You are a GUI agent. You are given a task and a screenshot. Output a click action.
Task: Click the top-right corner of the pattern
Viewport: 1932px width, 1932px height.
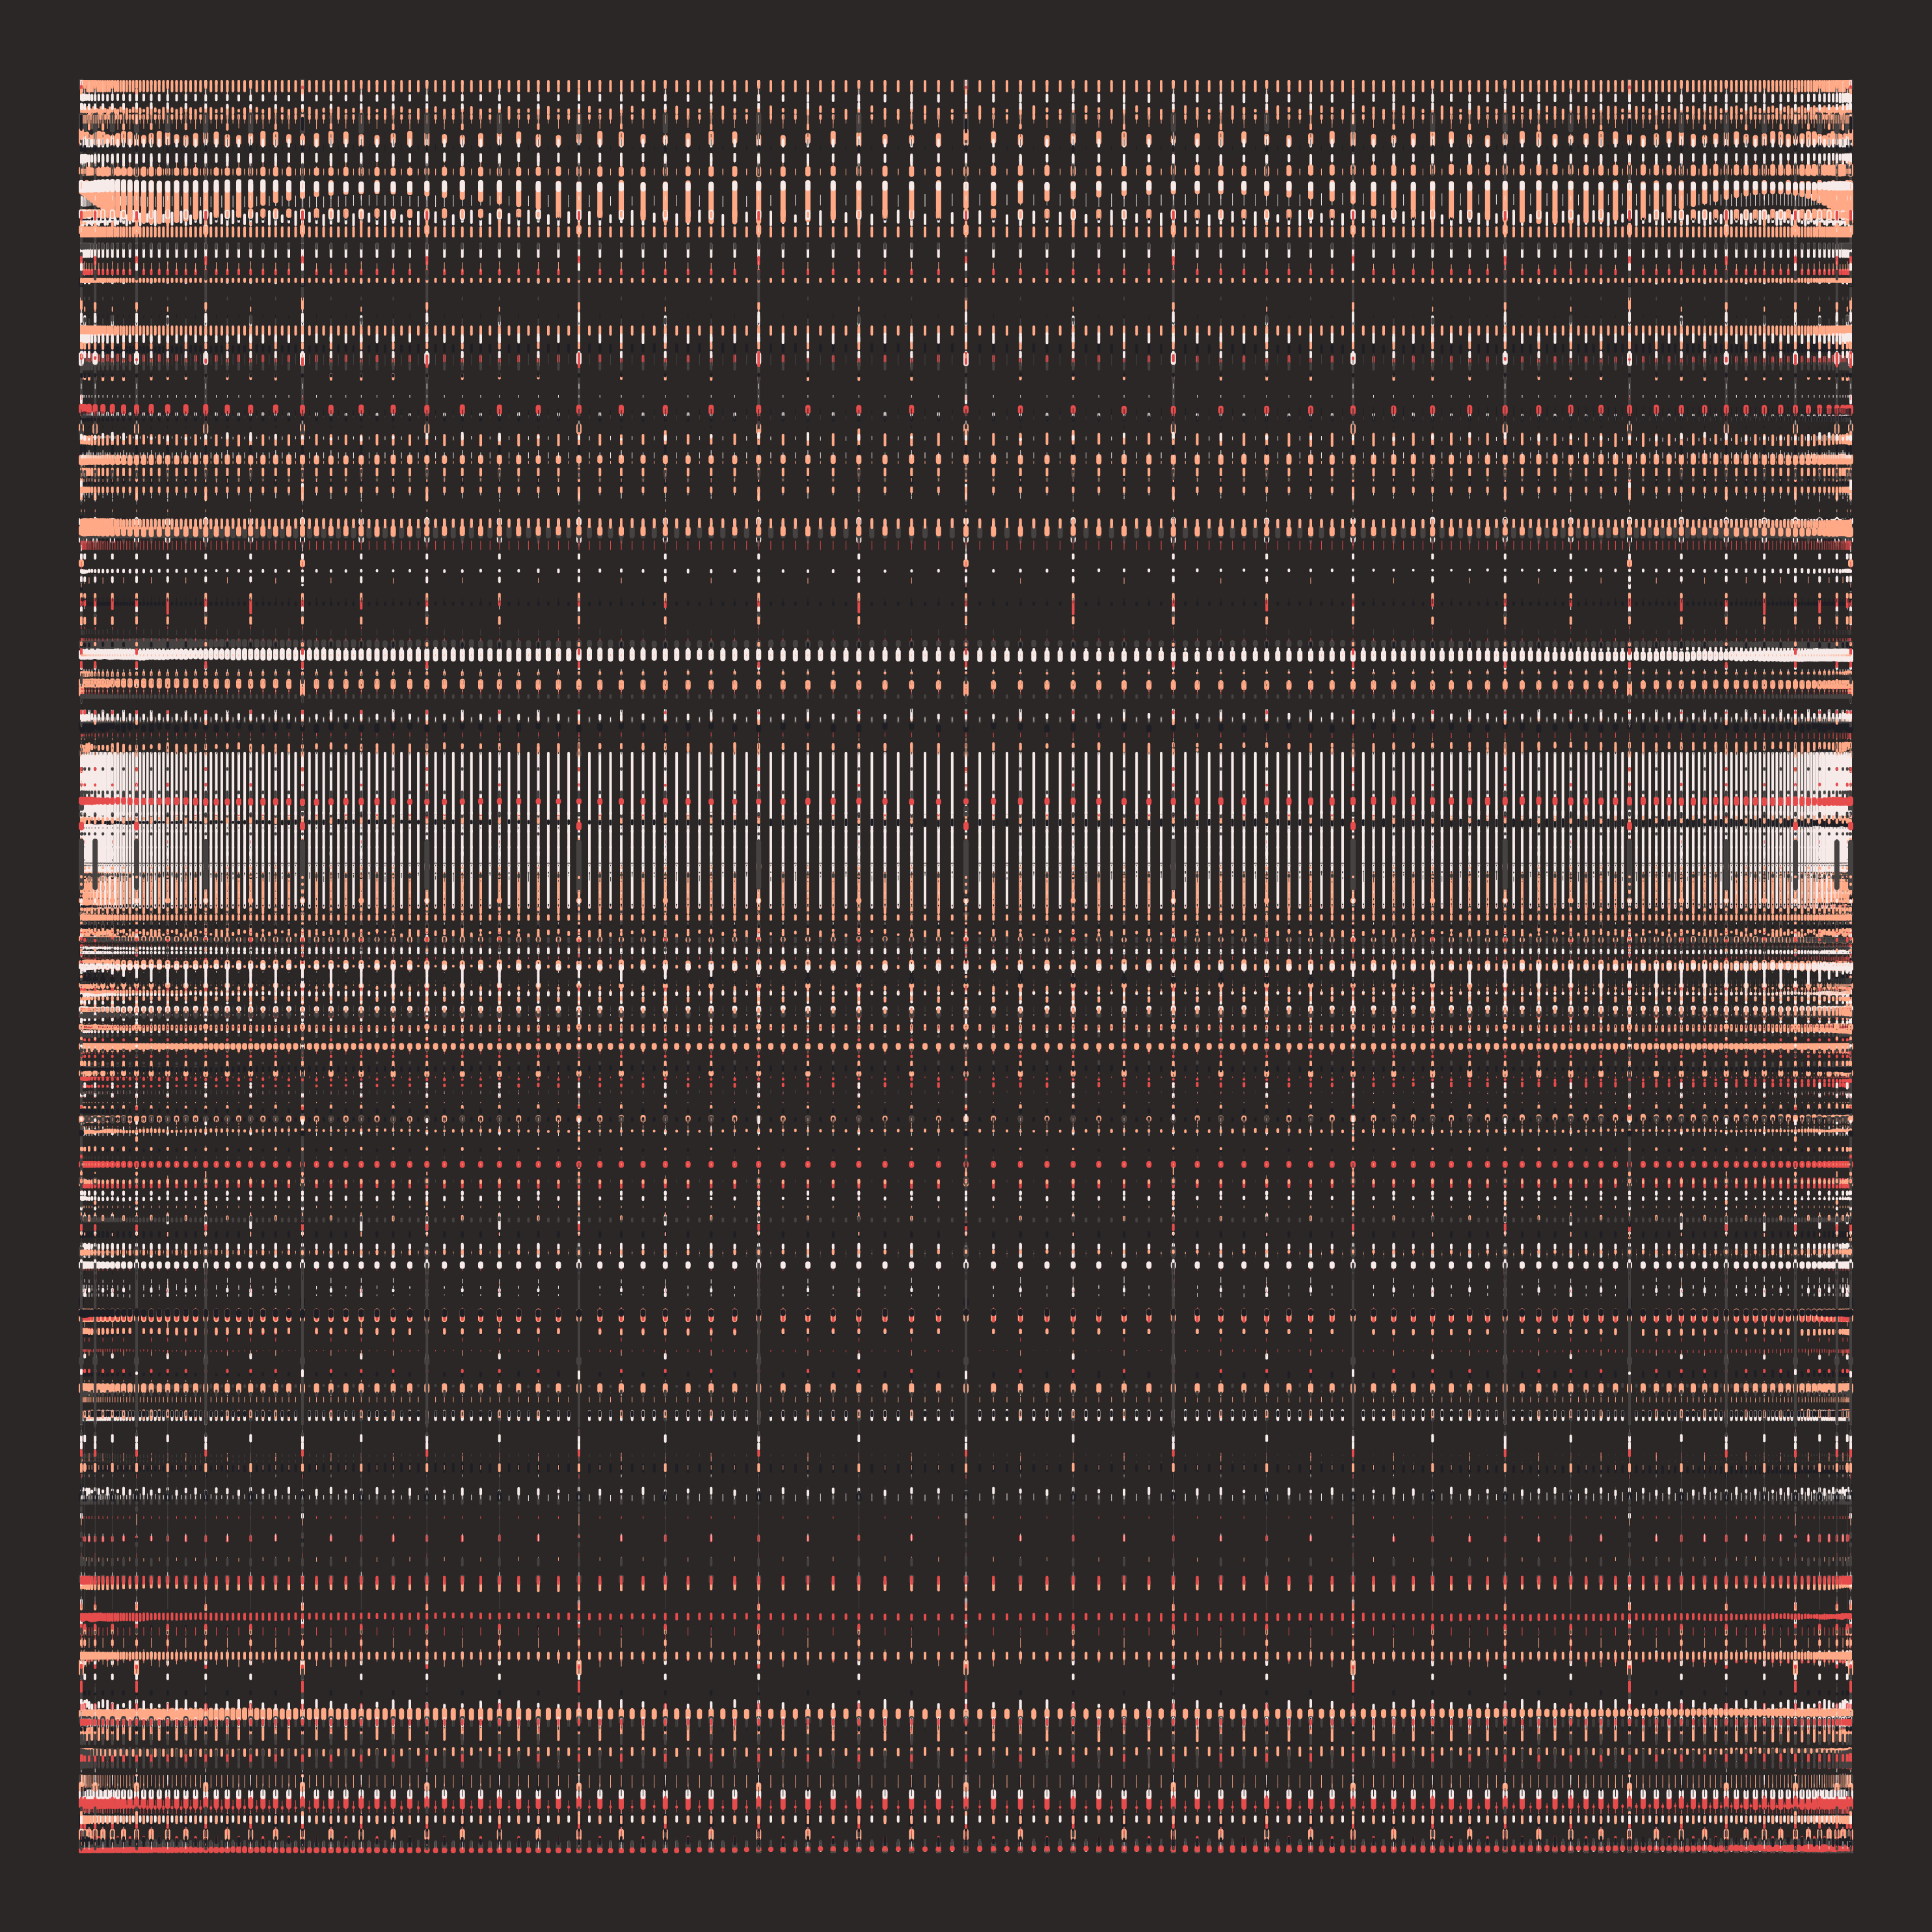tap(1851, 81)
